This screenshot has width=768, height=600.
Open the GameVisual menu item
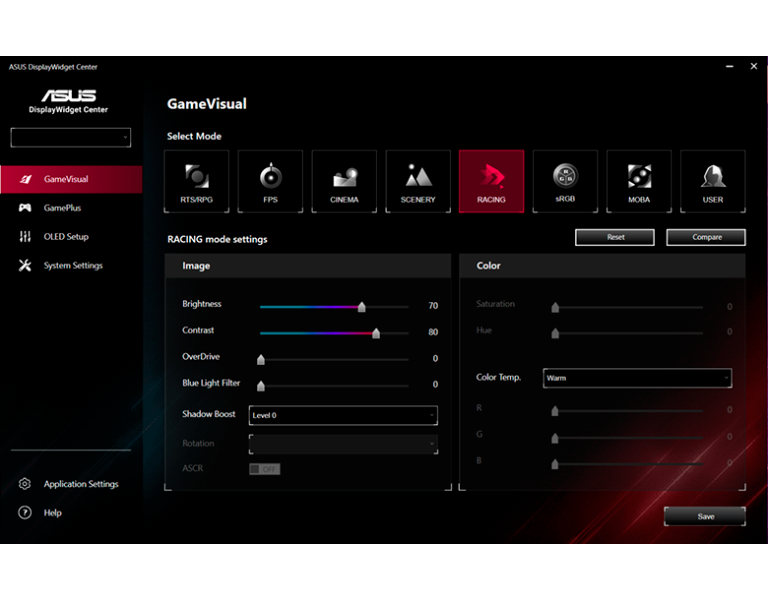click(x=71, y=179)
